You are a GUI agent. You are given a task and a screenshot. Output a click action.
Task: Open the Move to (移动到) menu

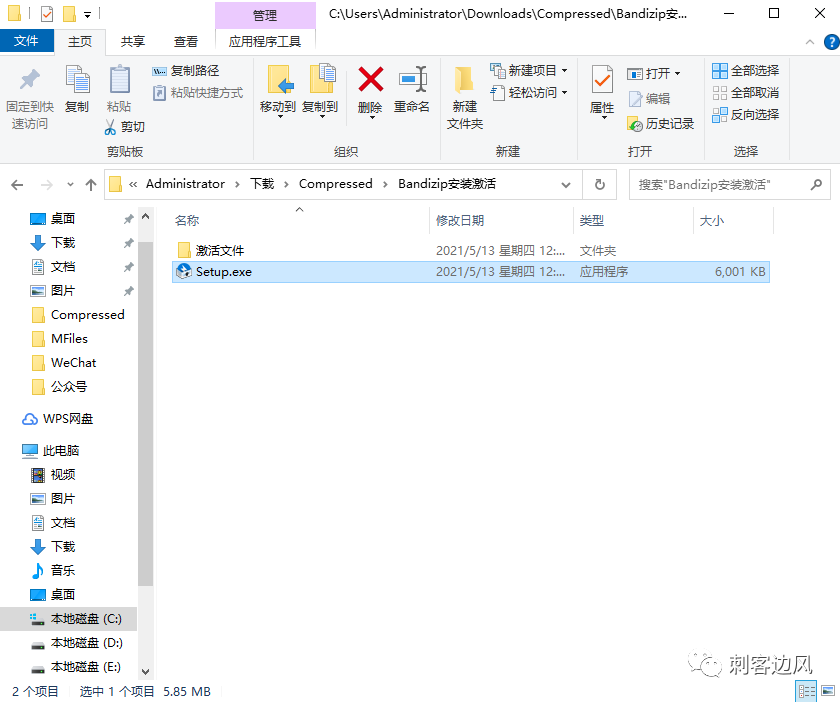(x=278, y=91)
